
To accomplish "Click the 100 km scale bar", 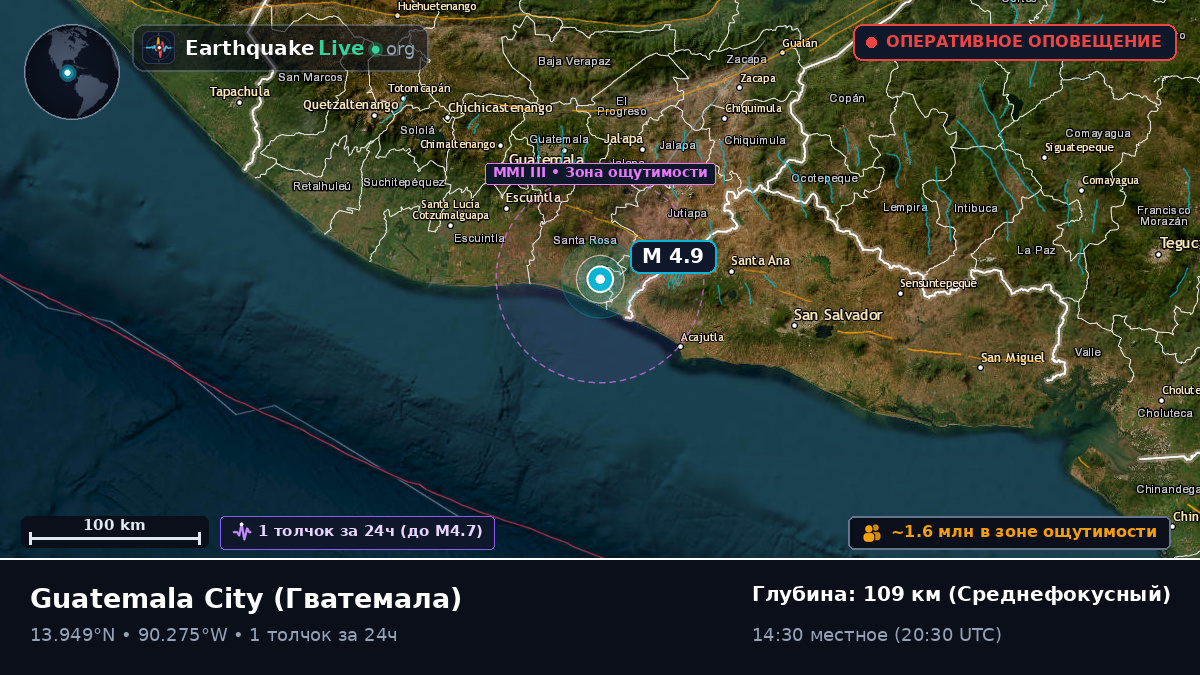I will tap(115, 532).
